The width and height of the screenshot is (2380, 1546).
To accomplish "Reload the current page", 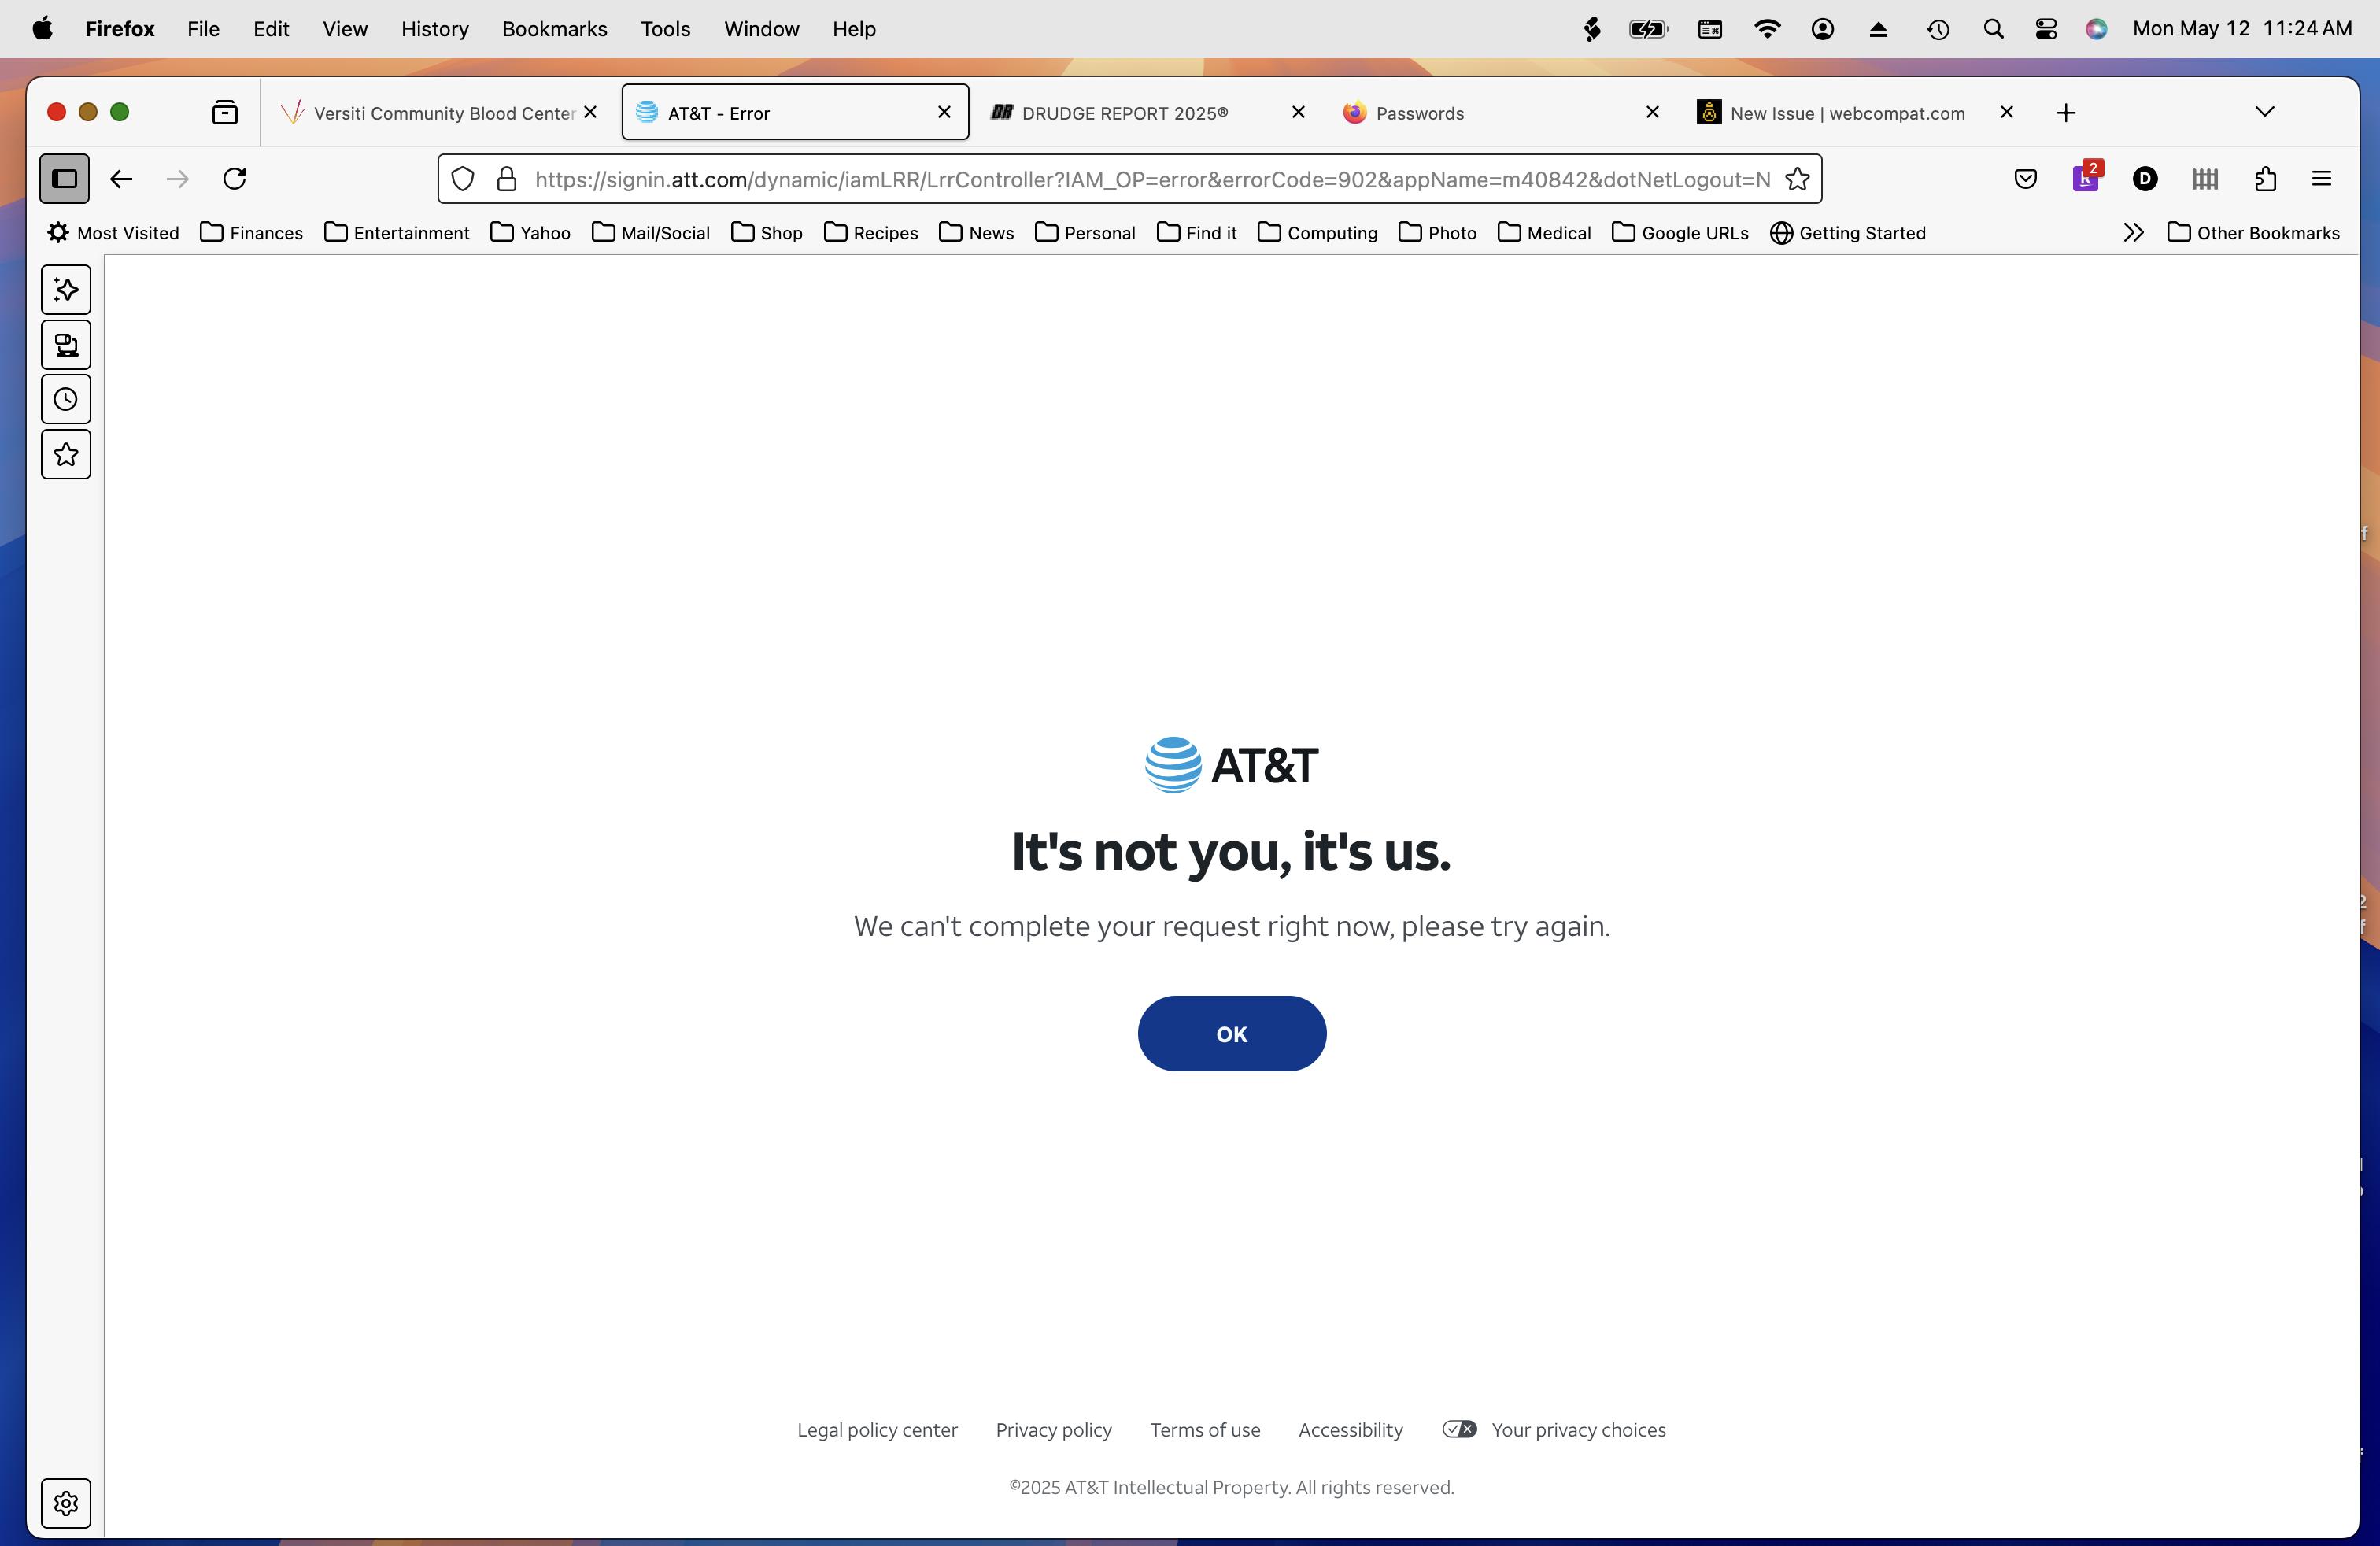I will [235, 178].
